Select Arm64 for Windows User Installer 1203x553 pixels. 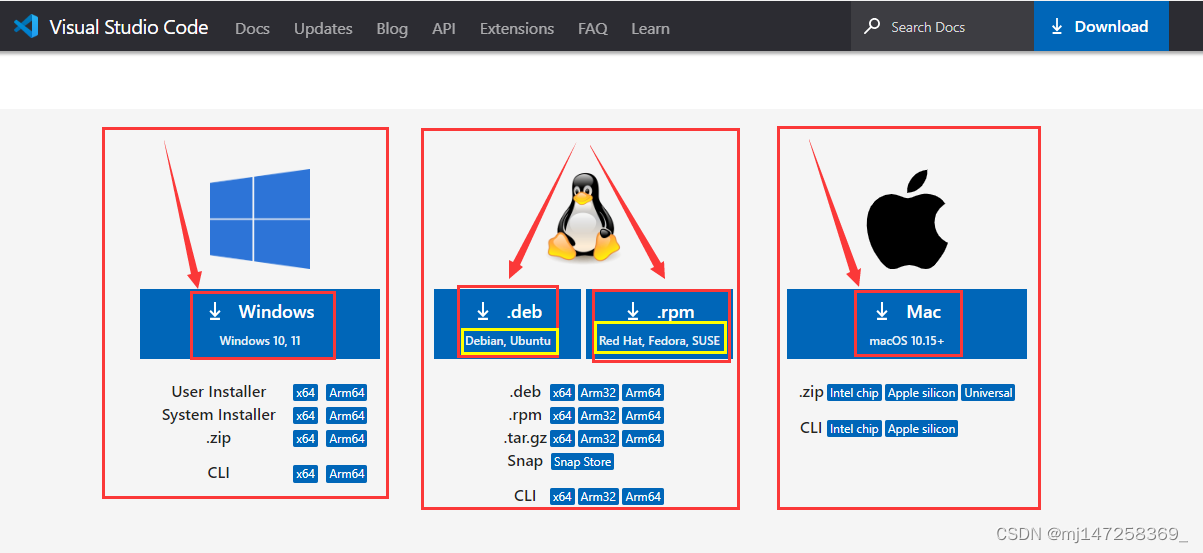[x=347, y=392]
